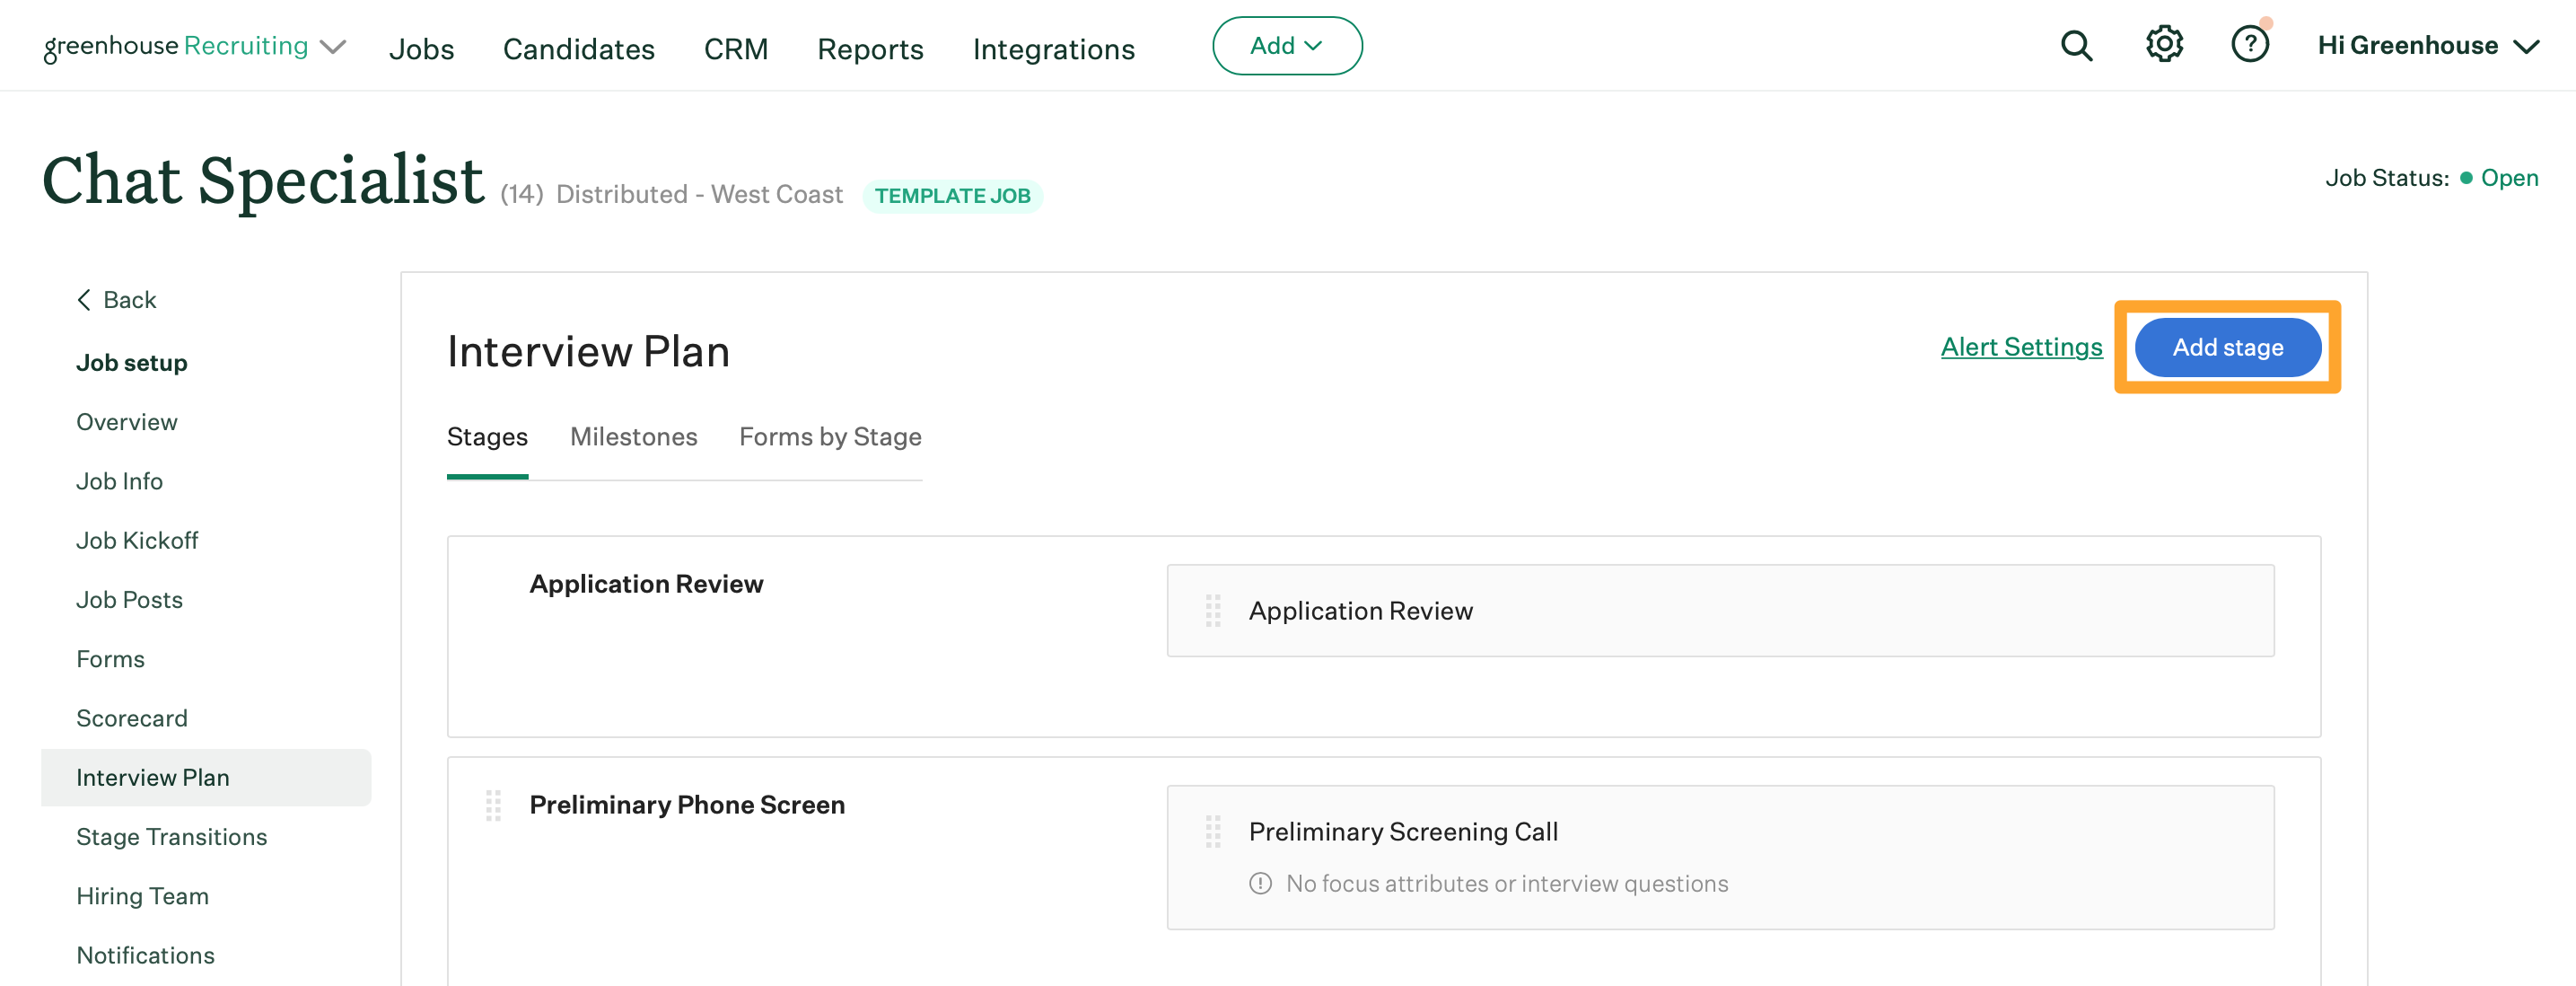Open the settings gear icon

pyautogui.click(x=2164, y=45)
